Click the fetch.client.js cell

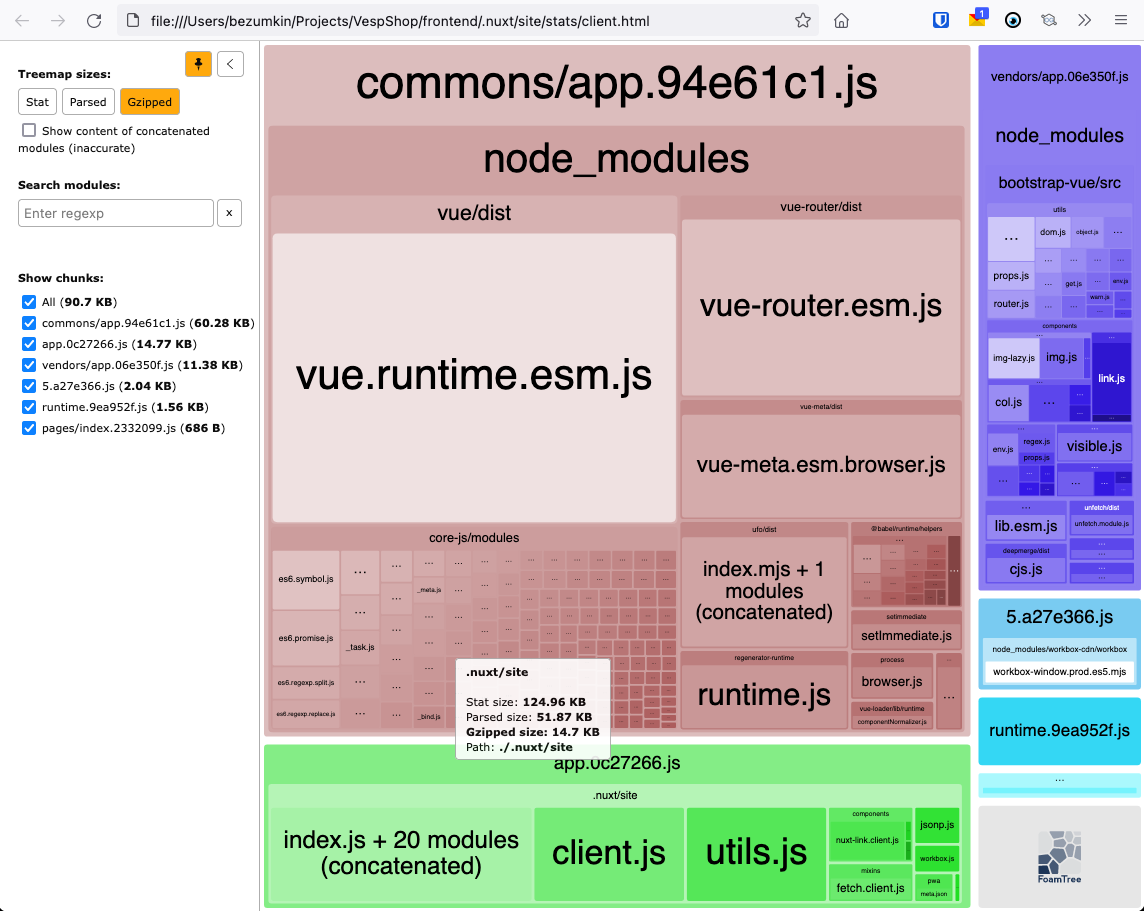click(870, 888)
